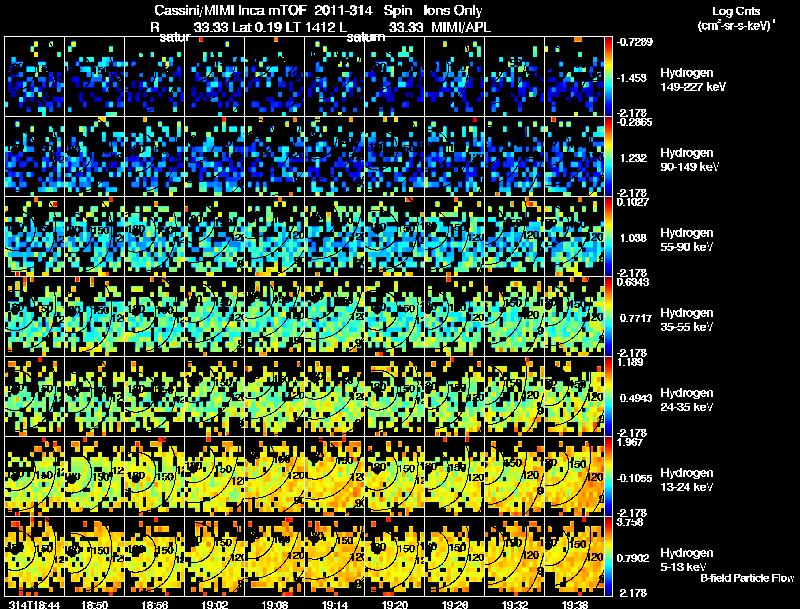Screen dimensions: 800x609
Task: Select the 13-24 keV image at 19:38
Action: [574, 477]
